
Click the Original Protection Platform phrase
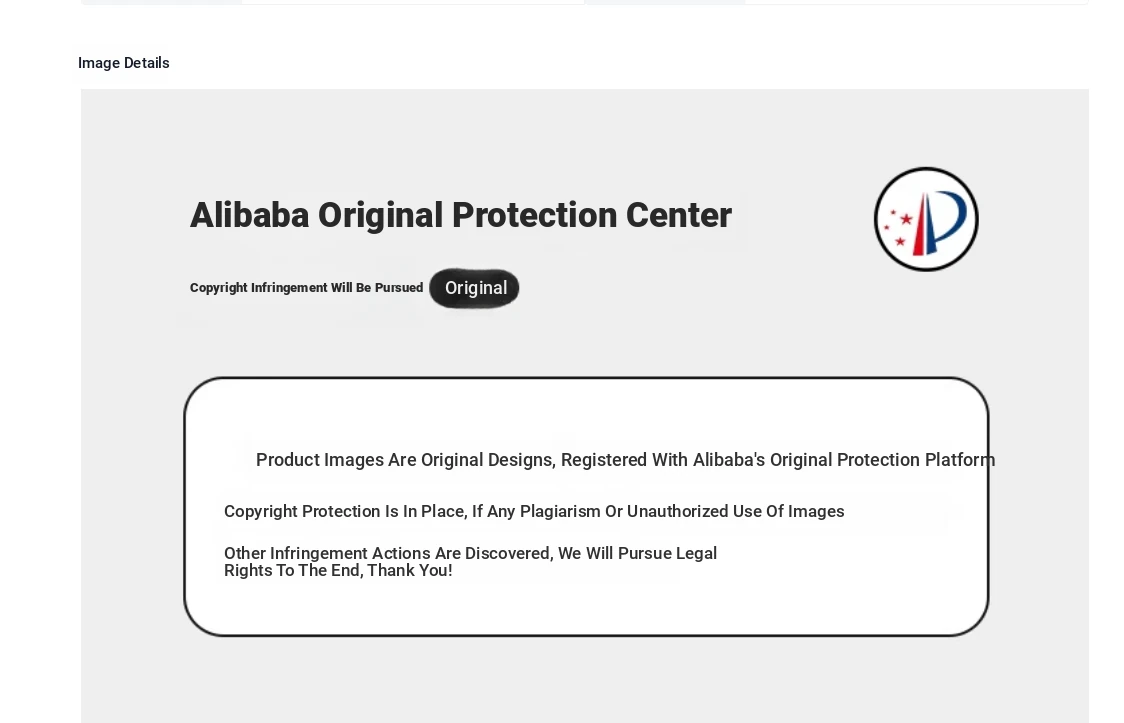click(882, 460)
